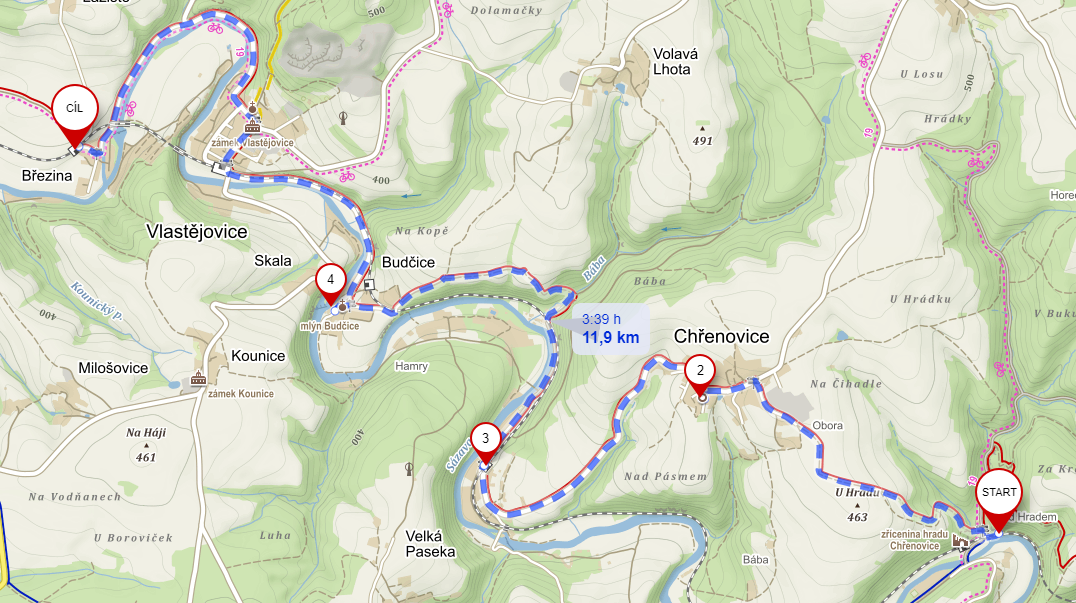
Task: Click the Chřenovice village label
Action: tap(721, 336)
